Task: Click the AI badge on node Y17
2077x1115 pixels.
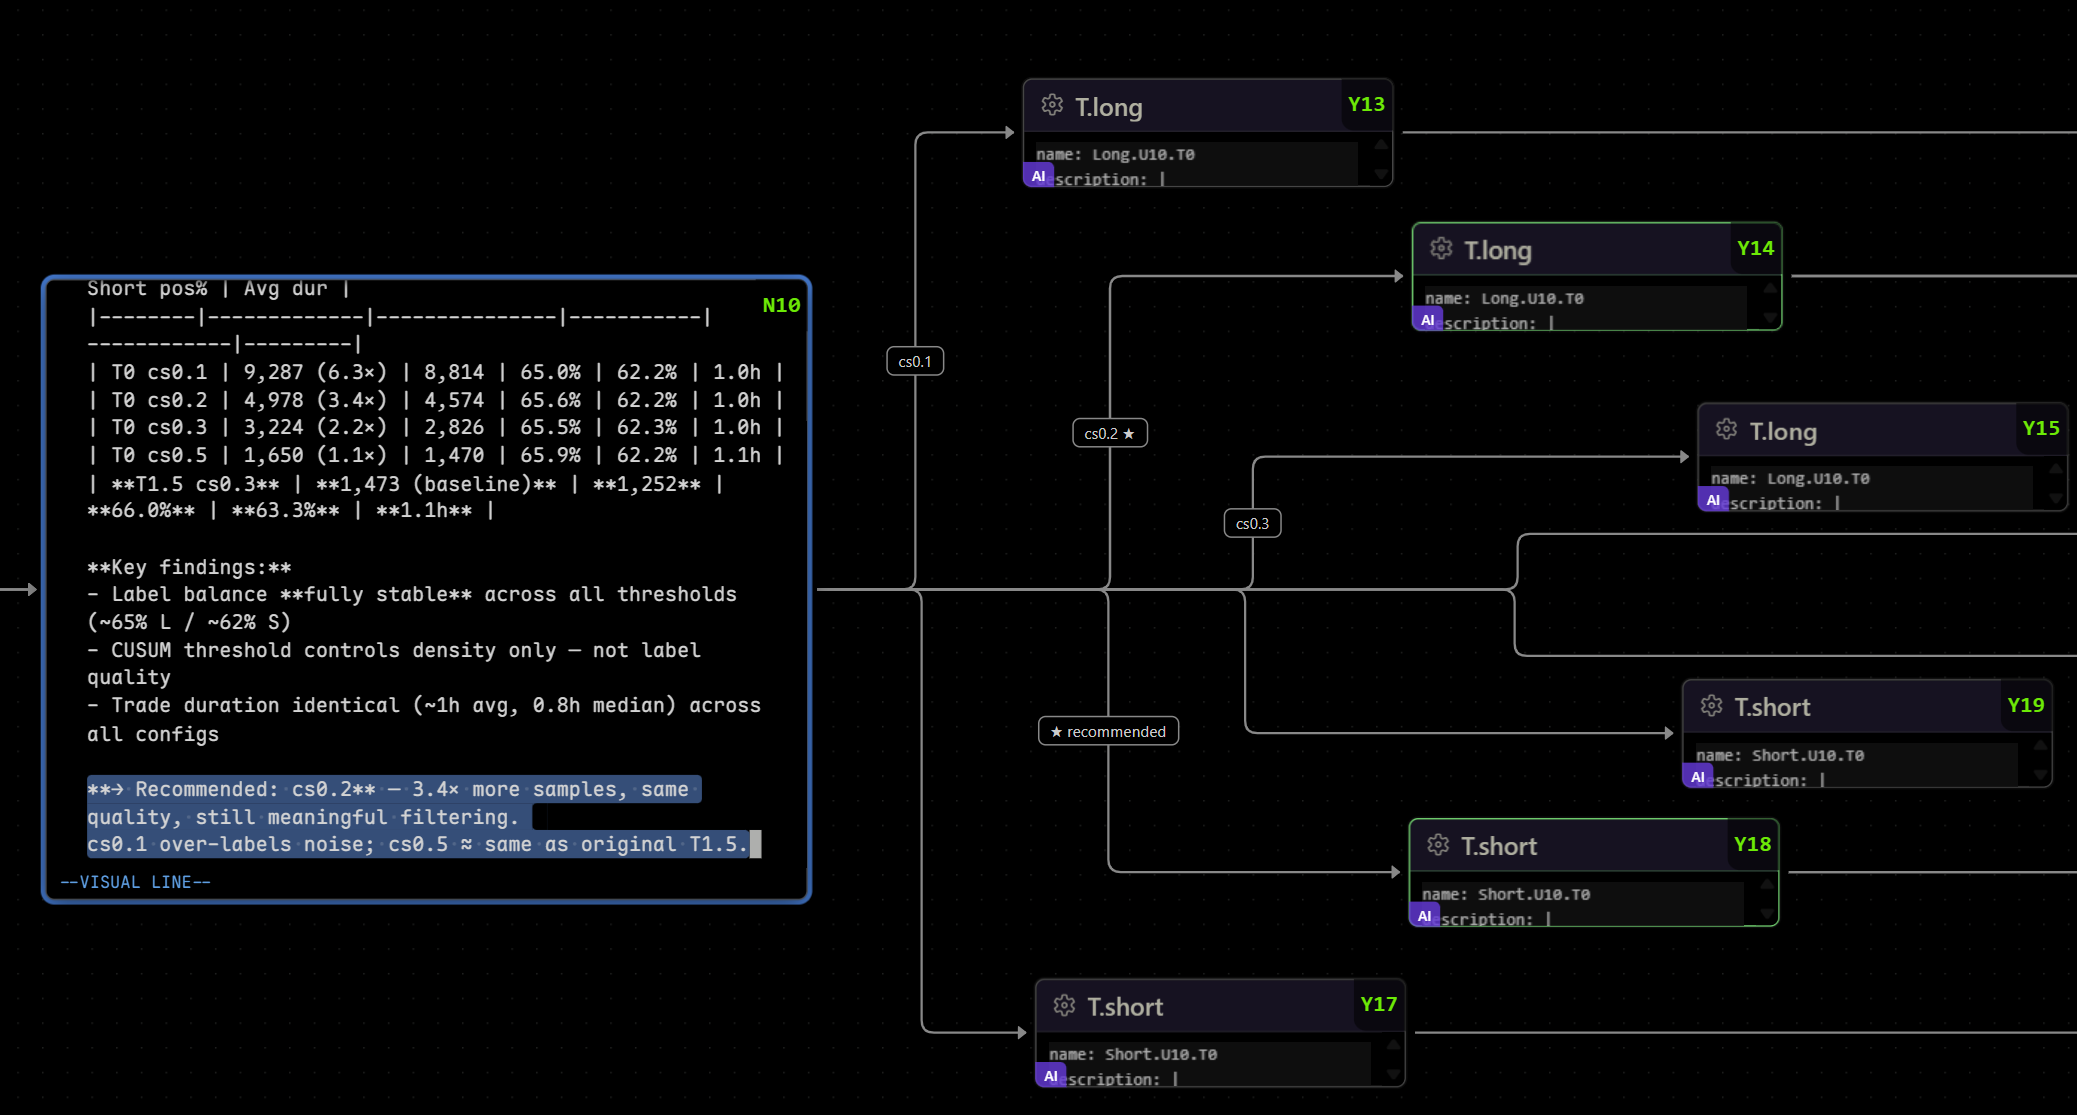Action: coord(1050,1076)
